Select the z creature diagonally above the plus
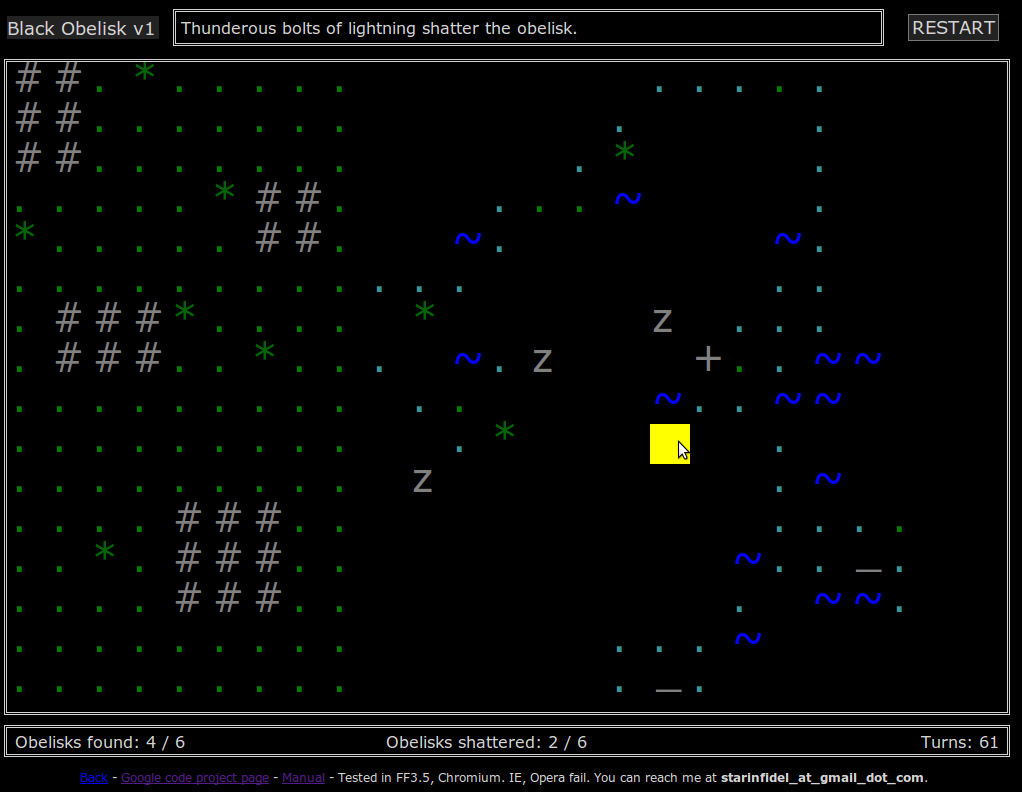This screenshot has width=1022, height=792. click(x=662, y=321)
